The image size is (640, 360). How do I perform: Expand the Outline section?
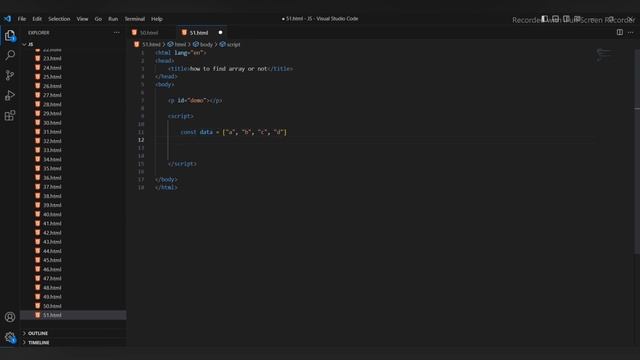click(x=38, y=333)
